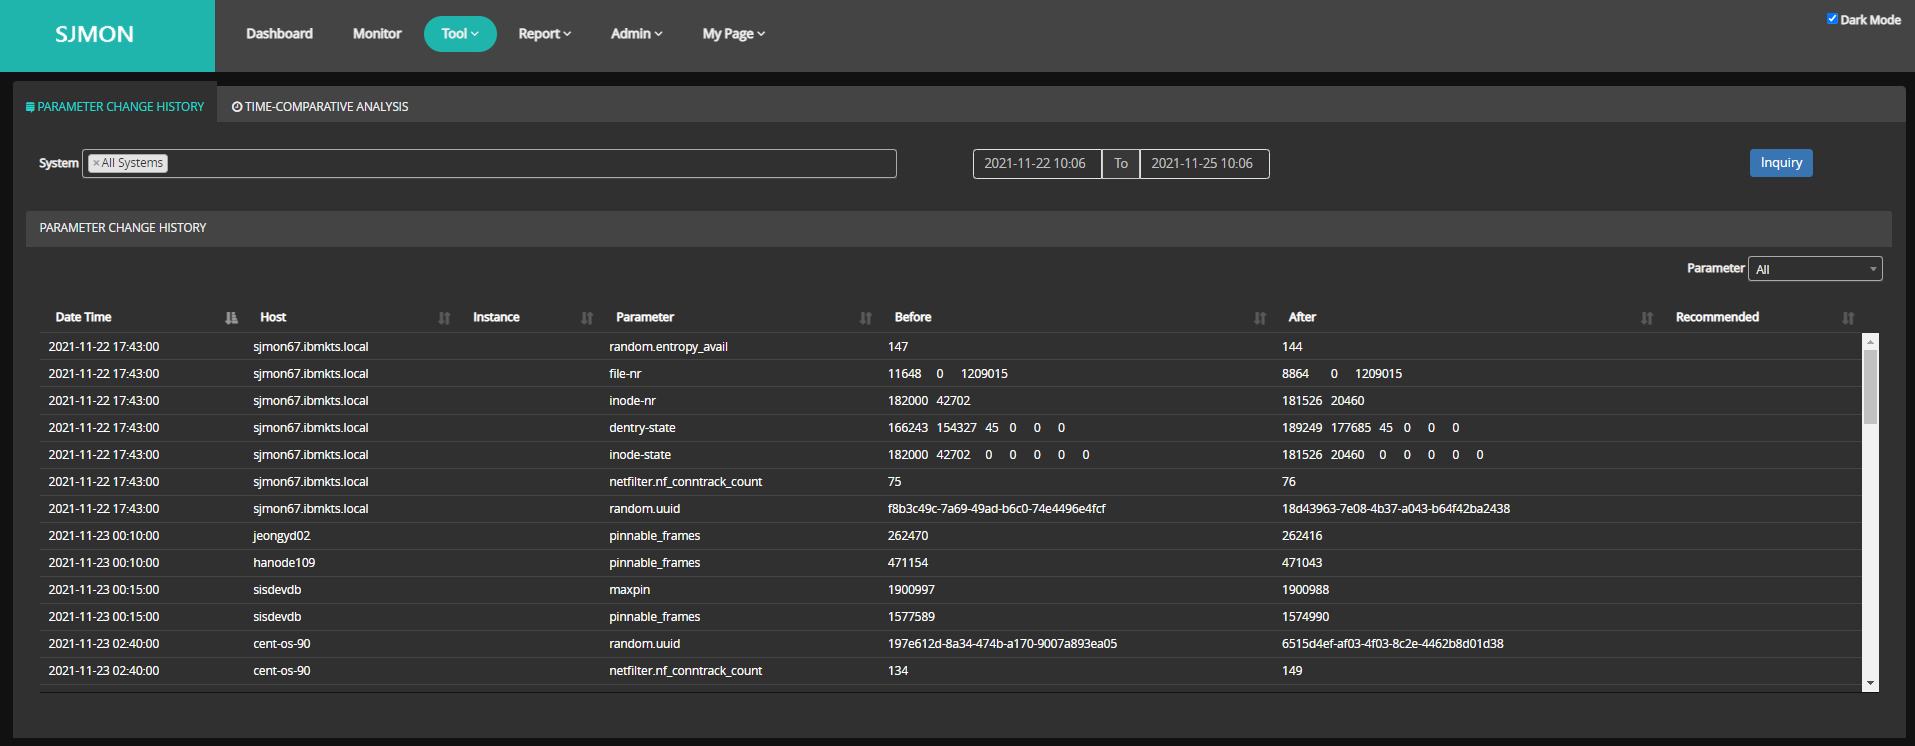Sort by Recommended column icon
This screenshot has height=746, width=1915.
click(x=1848, y=318)
